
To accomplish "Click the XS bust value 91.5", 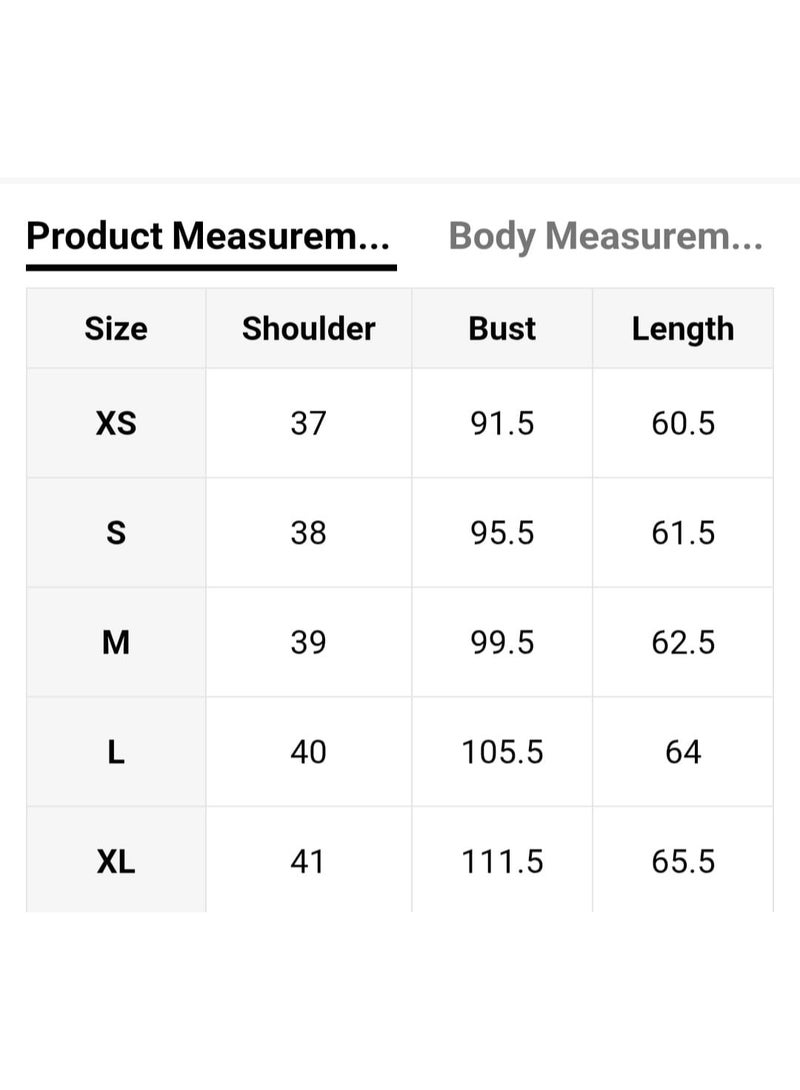I will click(502, 423).
